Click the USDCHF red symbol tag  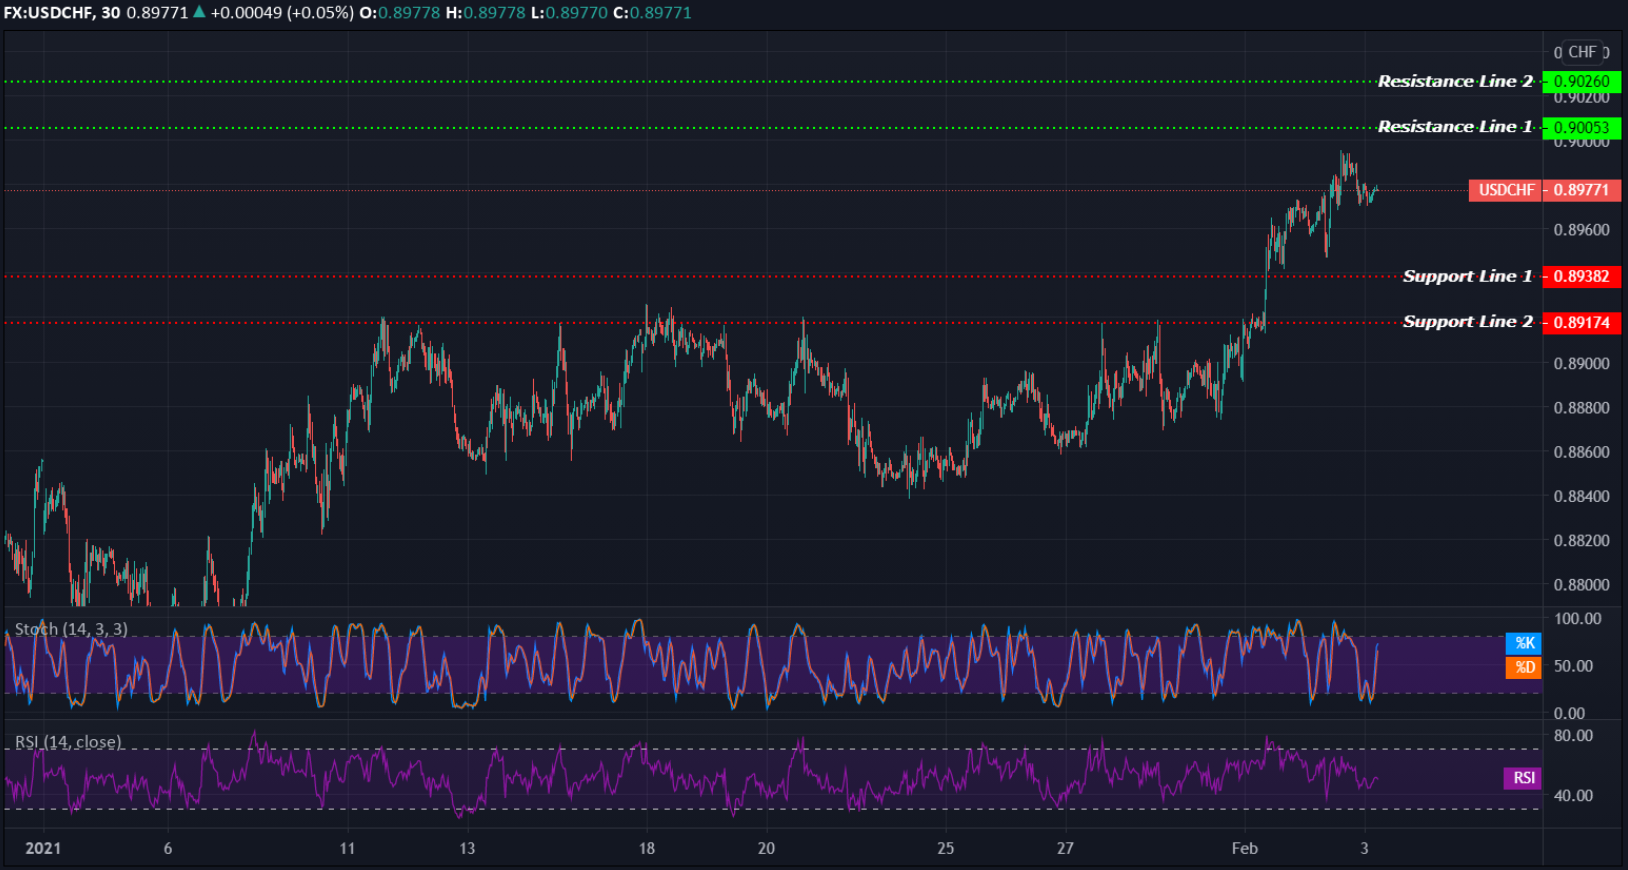pyautogui.click(x=1505, y=190)
